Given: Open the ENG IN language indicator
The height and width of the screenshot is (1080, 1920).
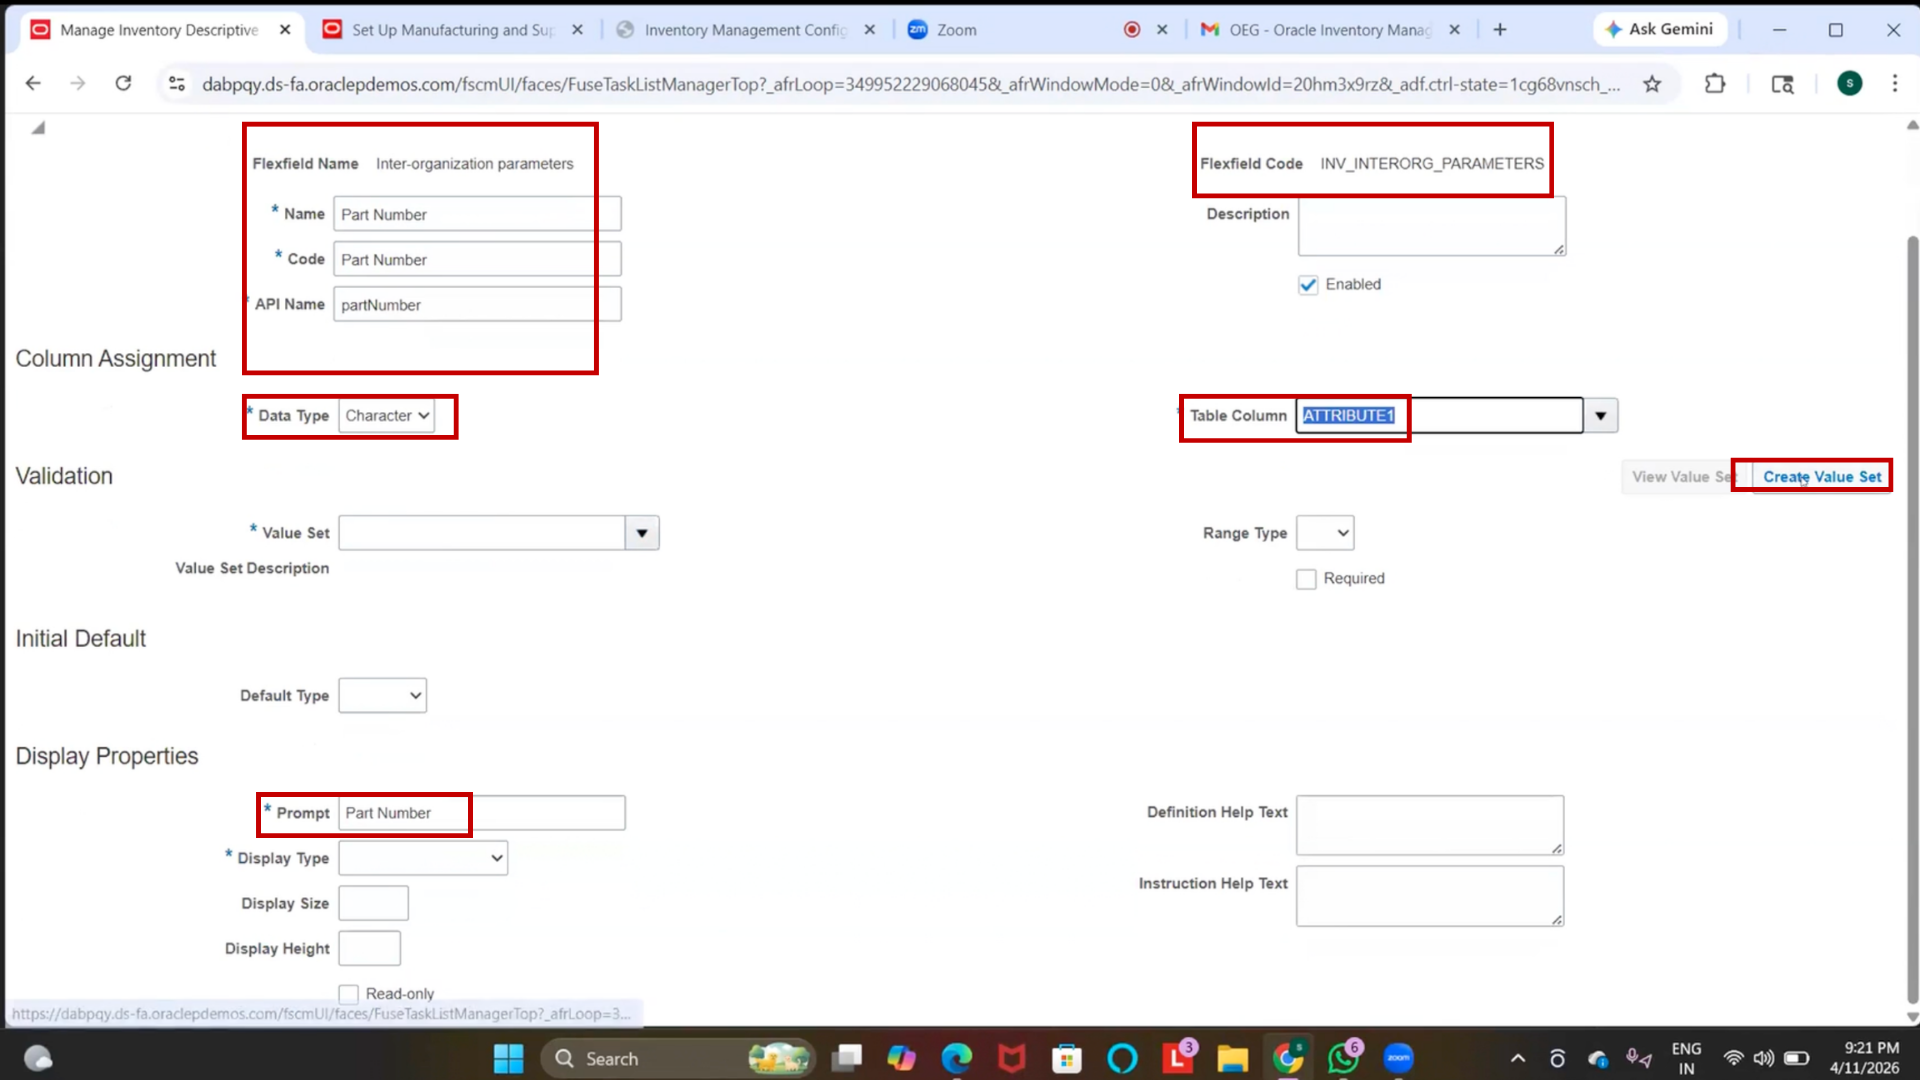Looking at the screenshot, I should [x=1686, y=1058].
